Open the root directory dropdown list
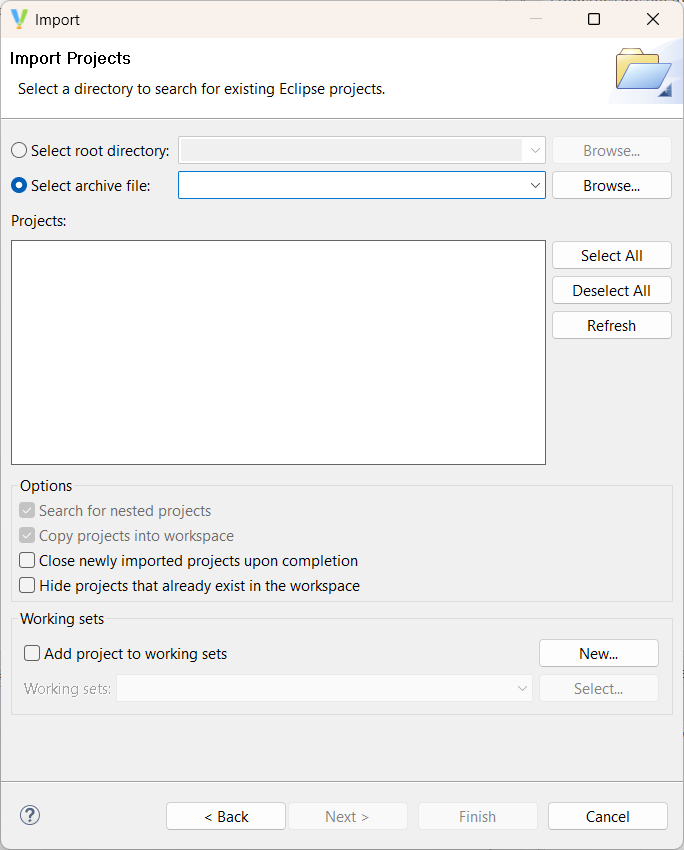The image size is (684, 850). [x=535, y=150]
